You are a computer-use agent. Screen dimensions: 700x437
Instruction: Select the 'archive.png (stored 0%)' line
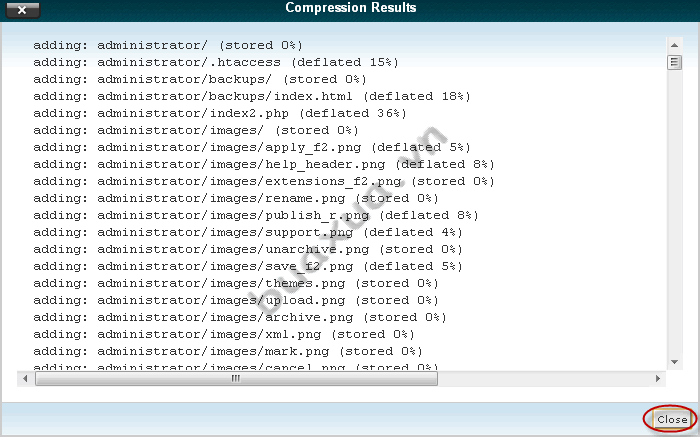coord(240,316)
